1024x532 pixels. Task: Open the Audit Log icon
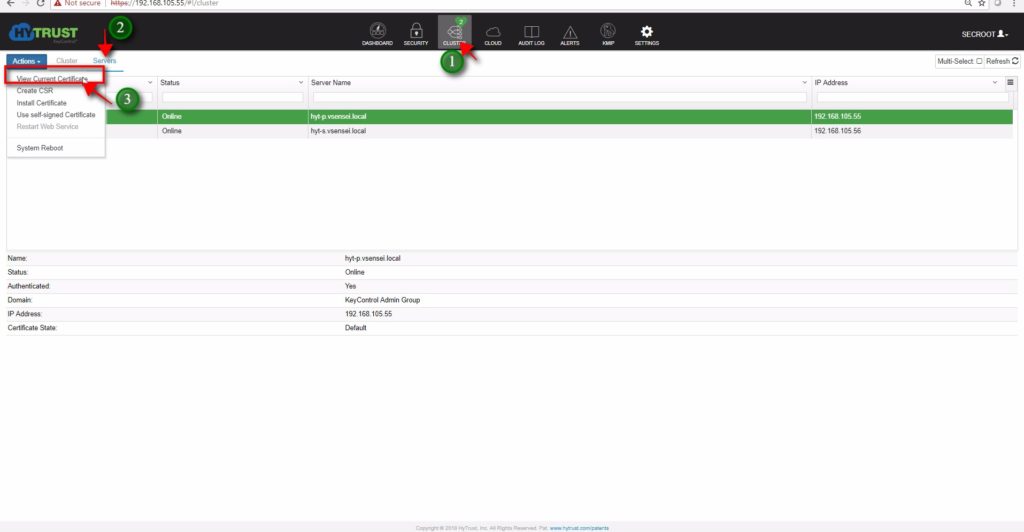[x=531, y=35]
